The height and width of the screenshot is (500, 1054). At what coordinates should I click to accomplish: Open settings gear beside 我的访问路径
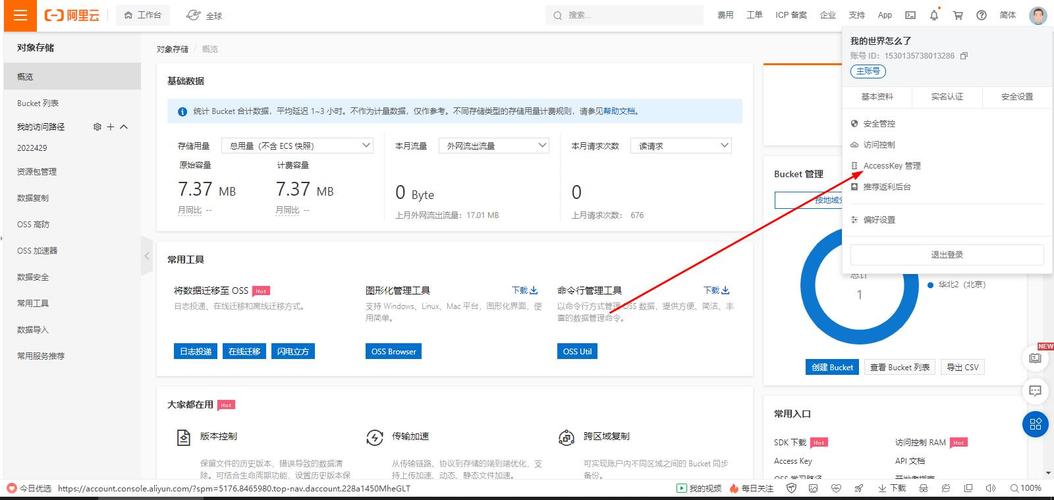pyautogui.click(x=97, y=126)
